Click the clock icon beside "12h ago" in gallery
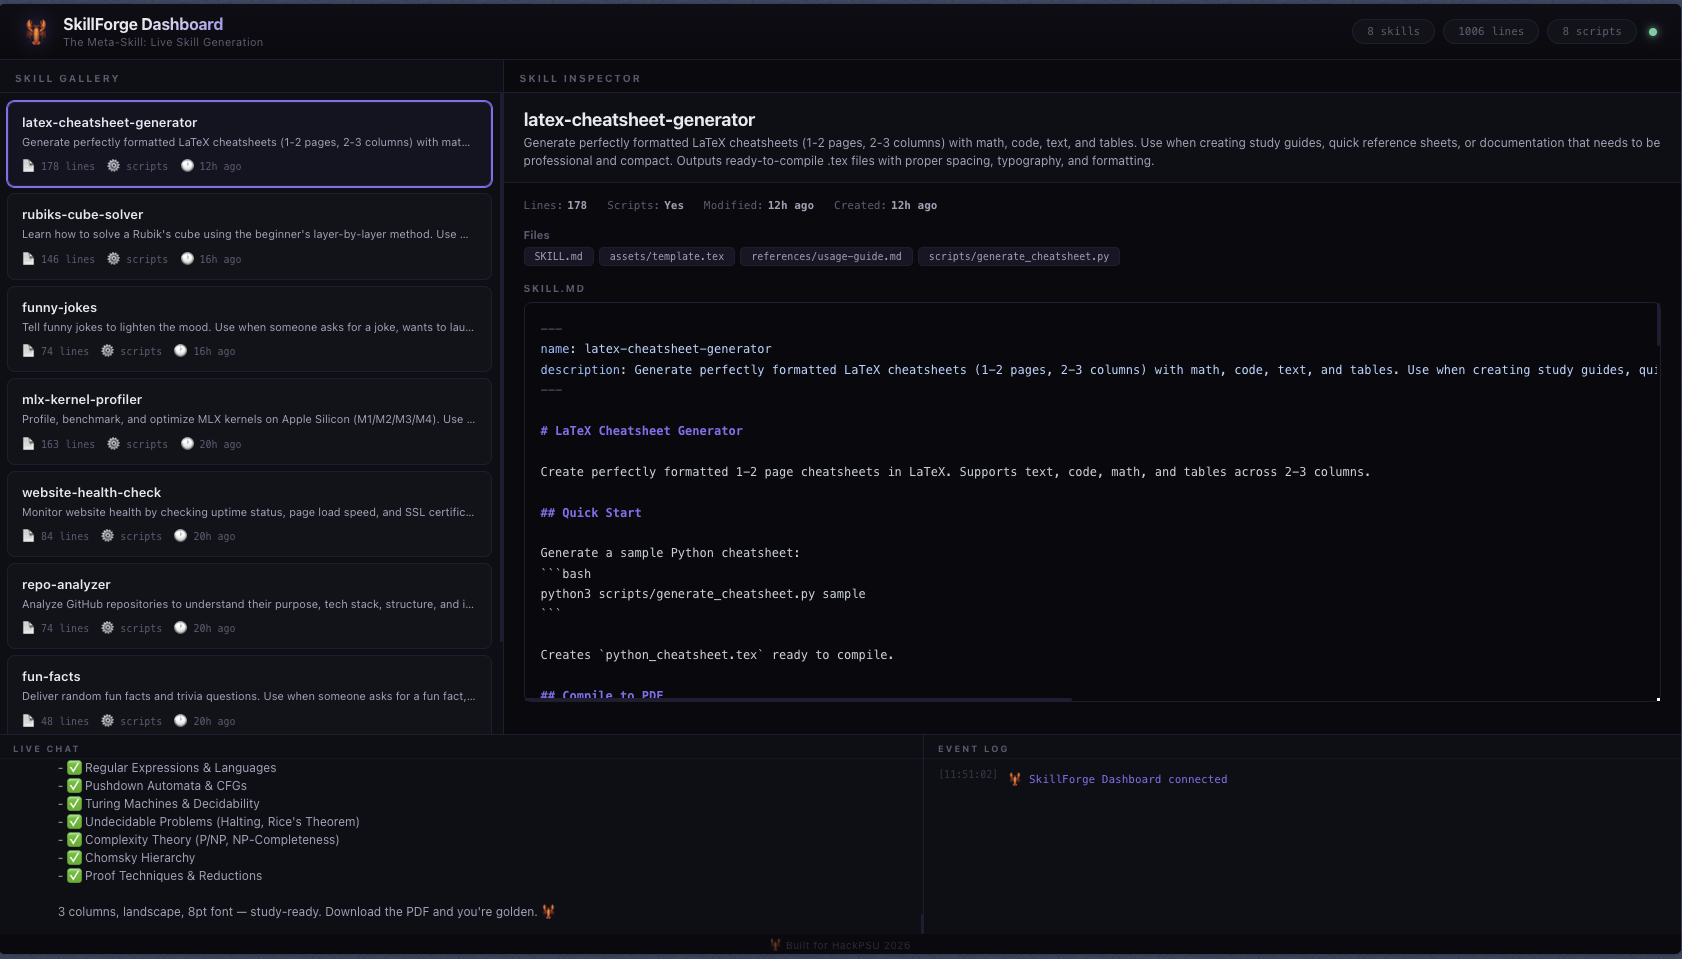 point(187,166)
